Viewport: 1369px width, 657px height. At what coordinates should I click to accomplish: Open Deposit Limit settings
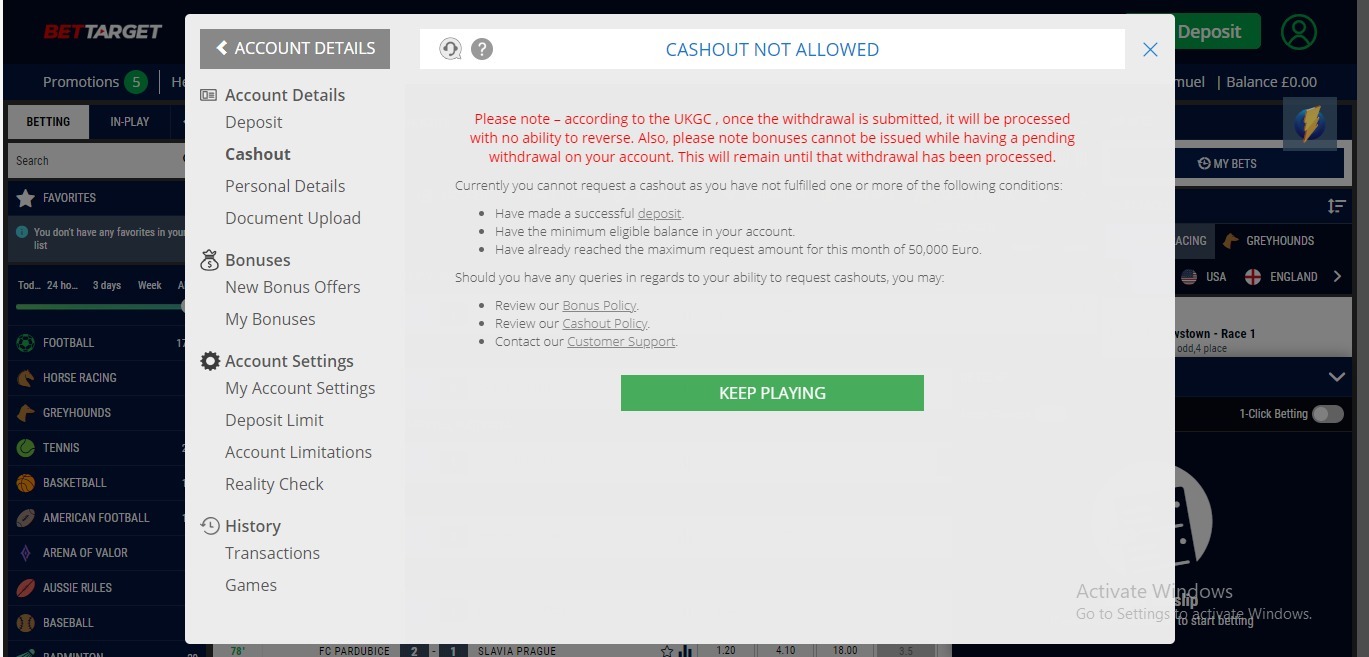point(274,420)
